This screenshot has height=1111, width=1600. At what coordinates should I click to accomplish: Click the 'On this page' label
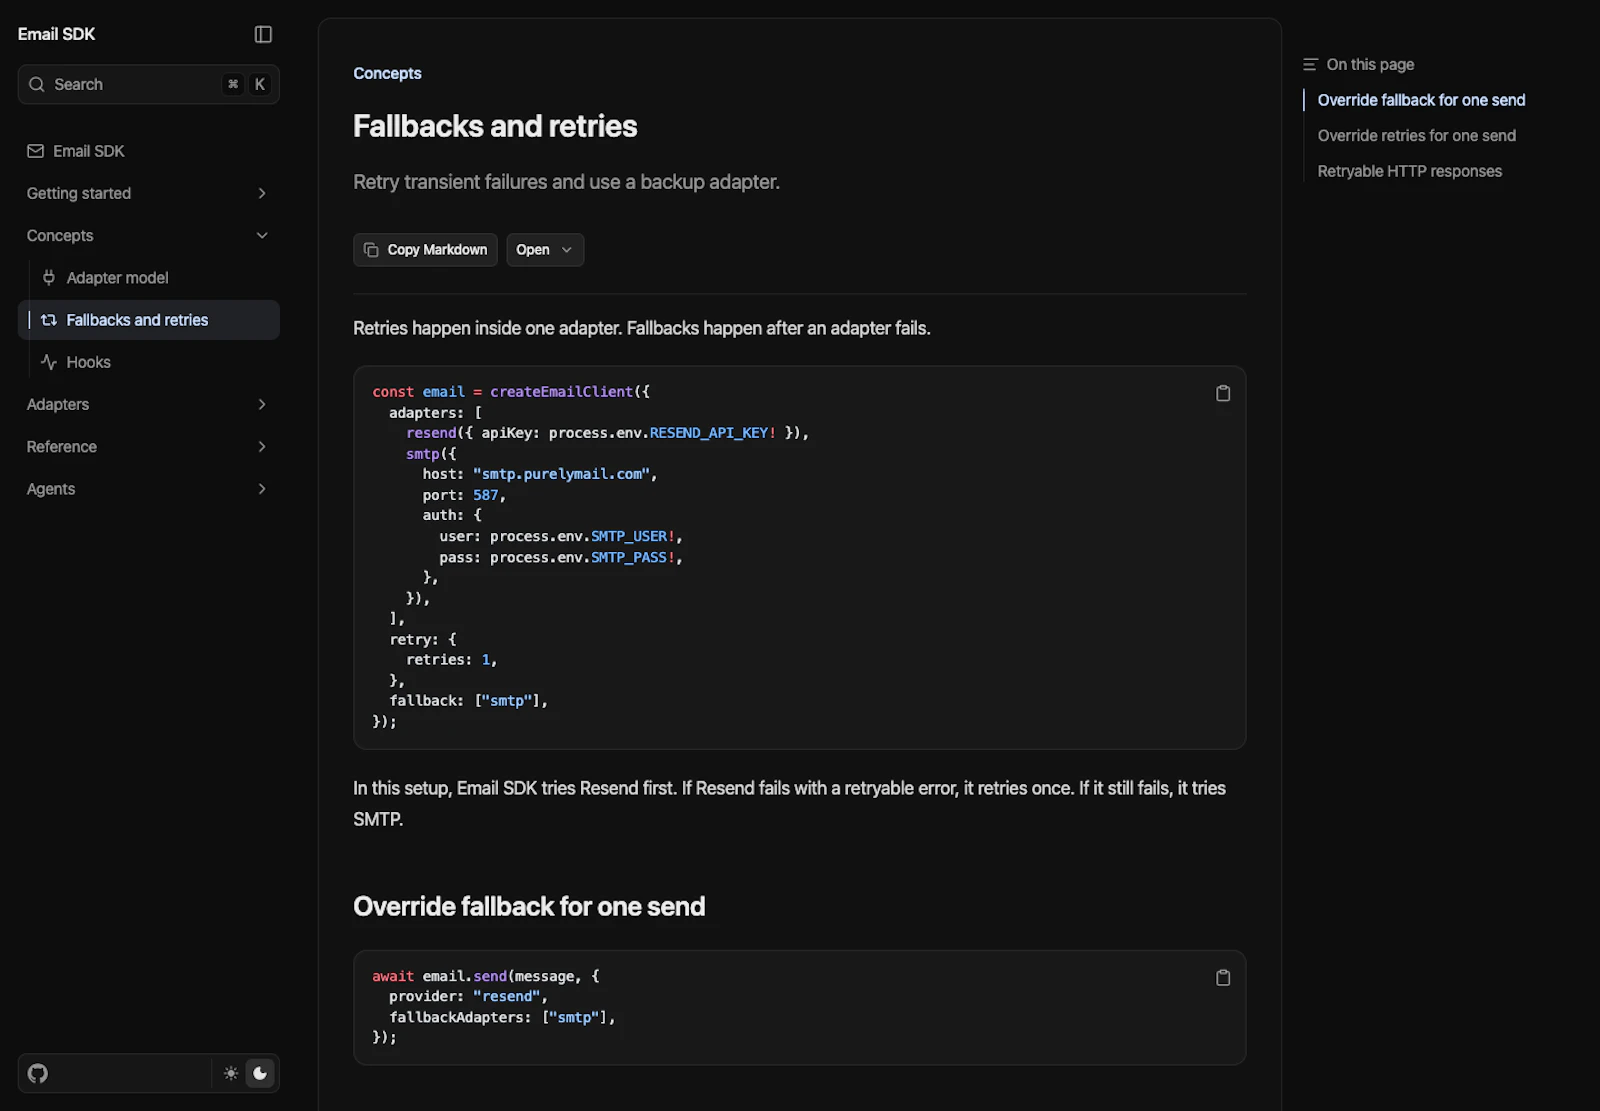coord(1370,64)
